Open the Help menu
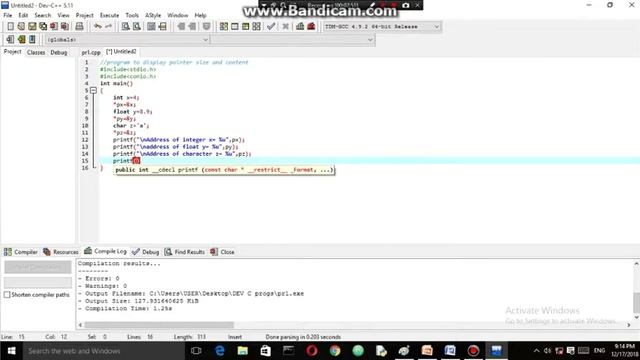This screenshot has width=640, height=360. coord(200,15)
